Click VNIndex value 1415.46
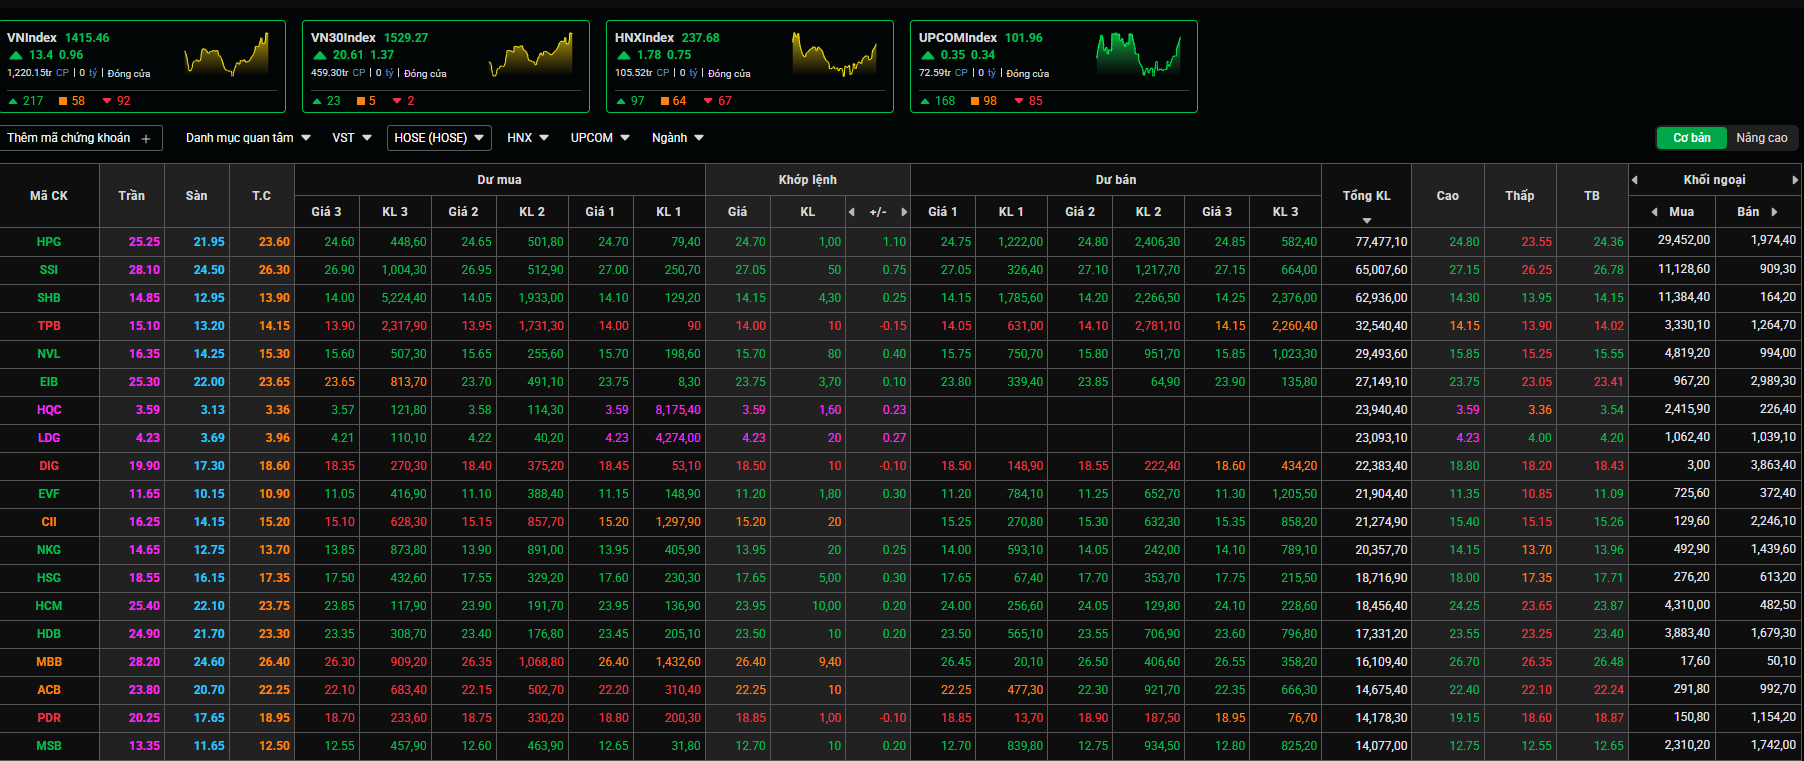This screenshot has height=761, width=1804. (87, 38)
